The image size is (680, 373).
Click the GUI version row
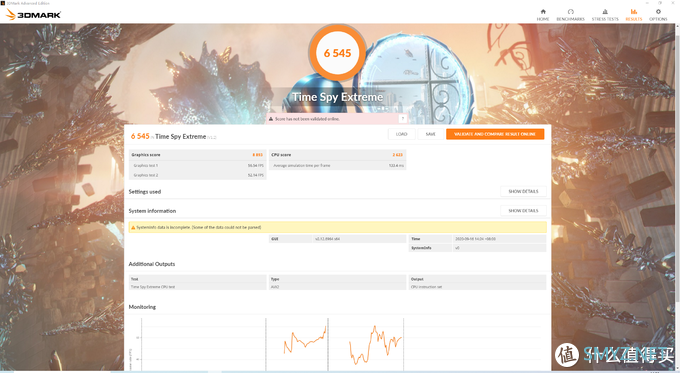click(x=337, y=239)
